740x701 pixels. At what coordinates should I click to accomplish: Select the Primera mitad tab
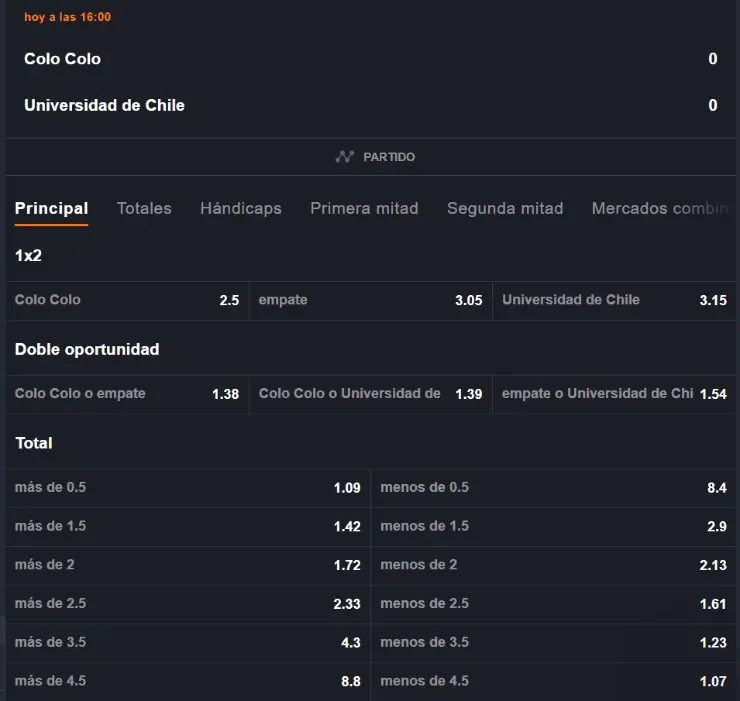tap(364, 209)
